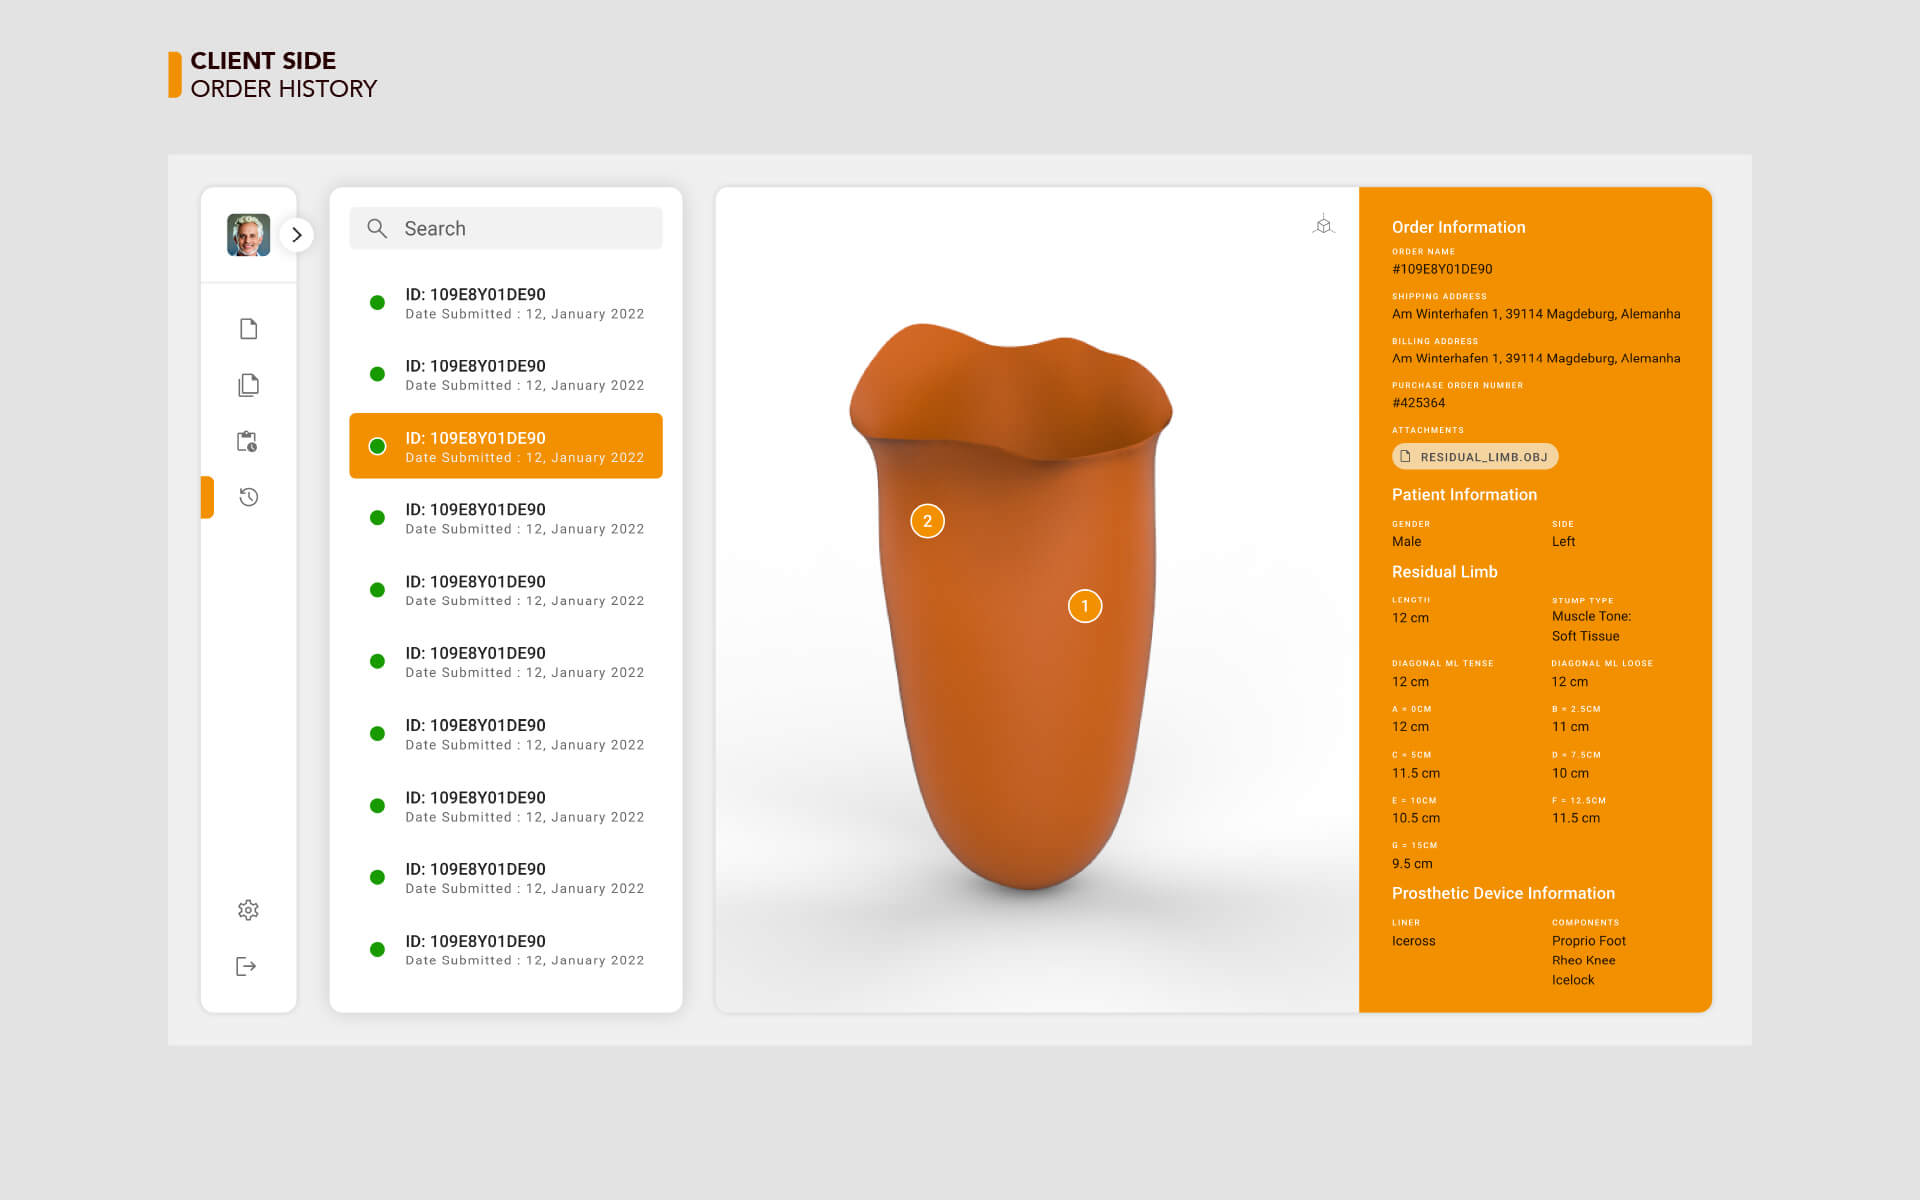The image size is (1920, 1200).
Task: Click the C = 5cm value 11.5 cm
Action: point(1416,773)
